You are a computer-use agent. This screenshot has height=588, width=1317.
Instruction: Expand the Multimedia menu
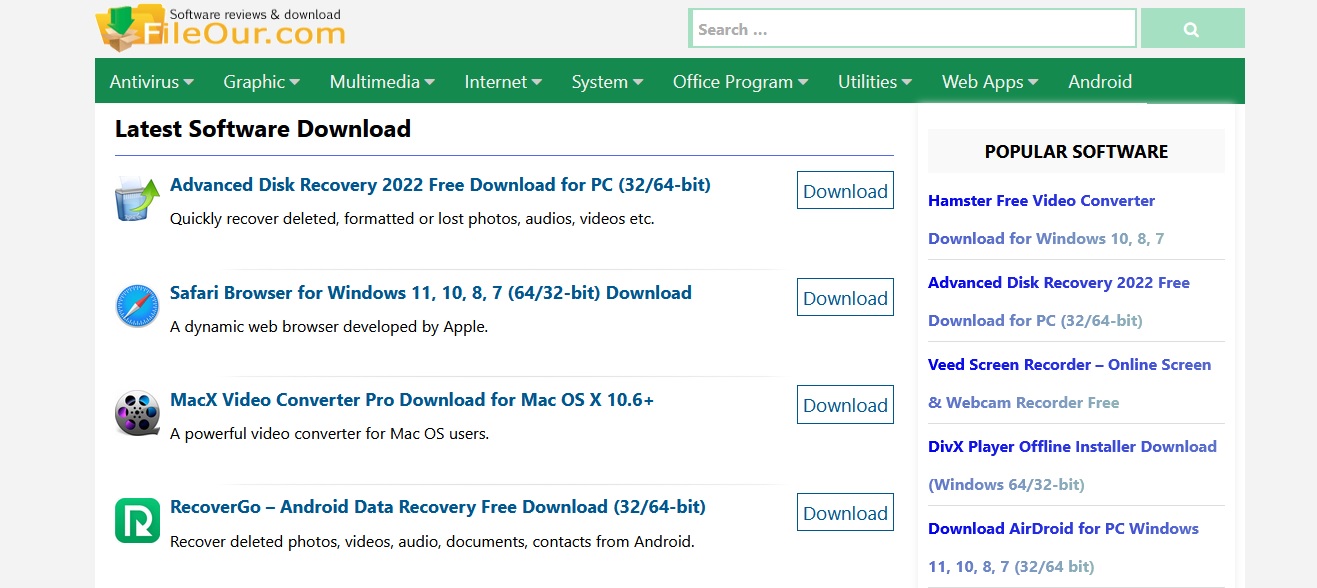pos(383,82)
